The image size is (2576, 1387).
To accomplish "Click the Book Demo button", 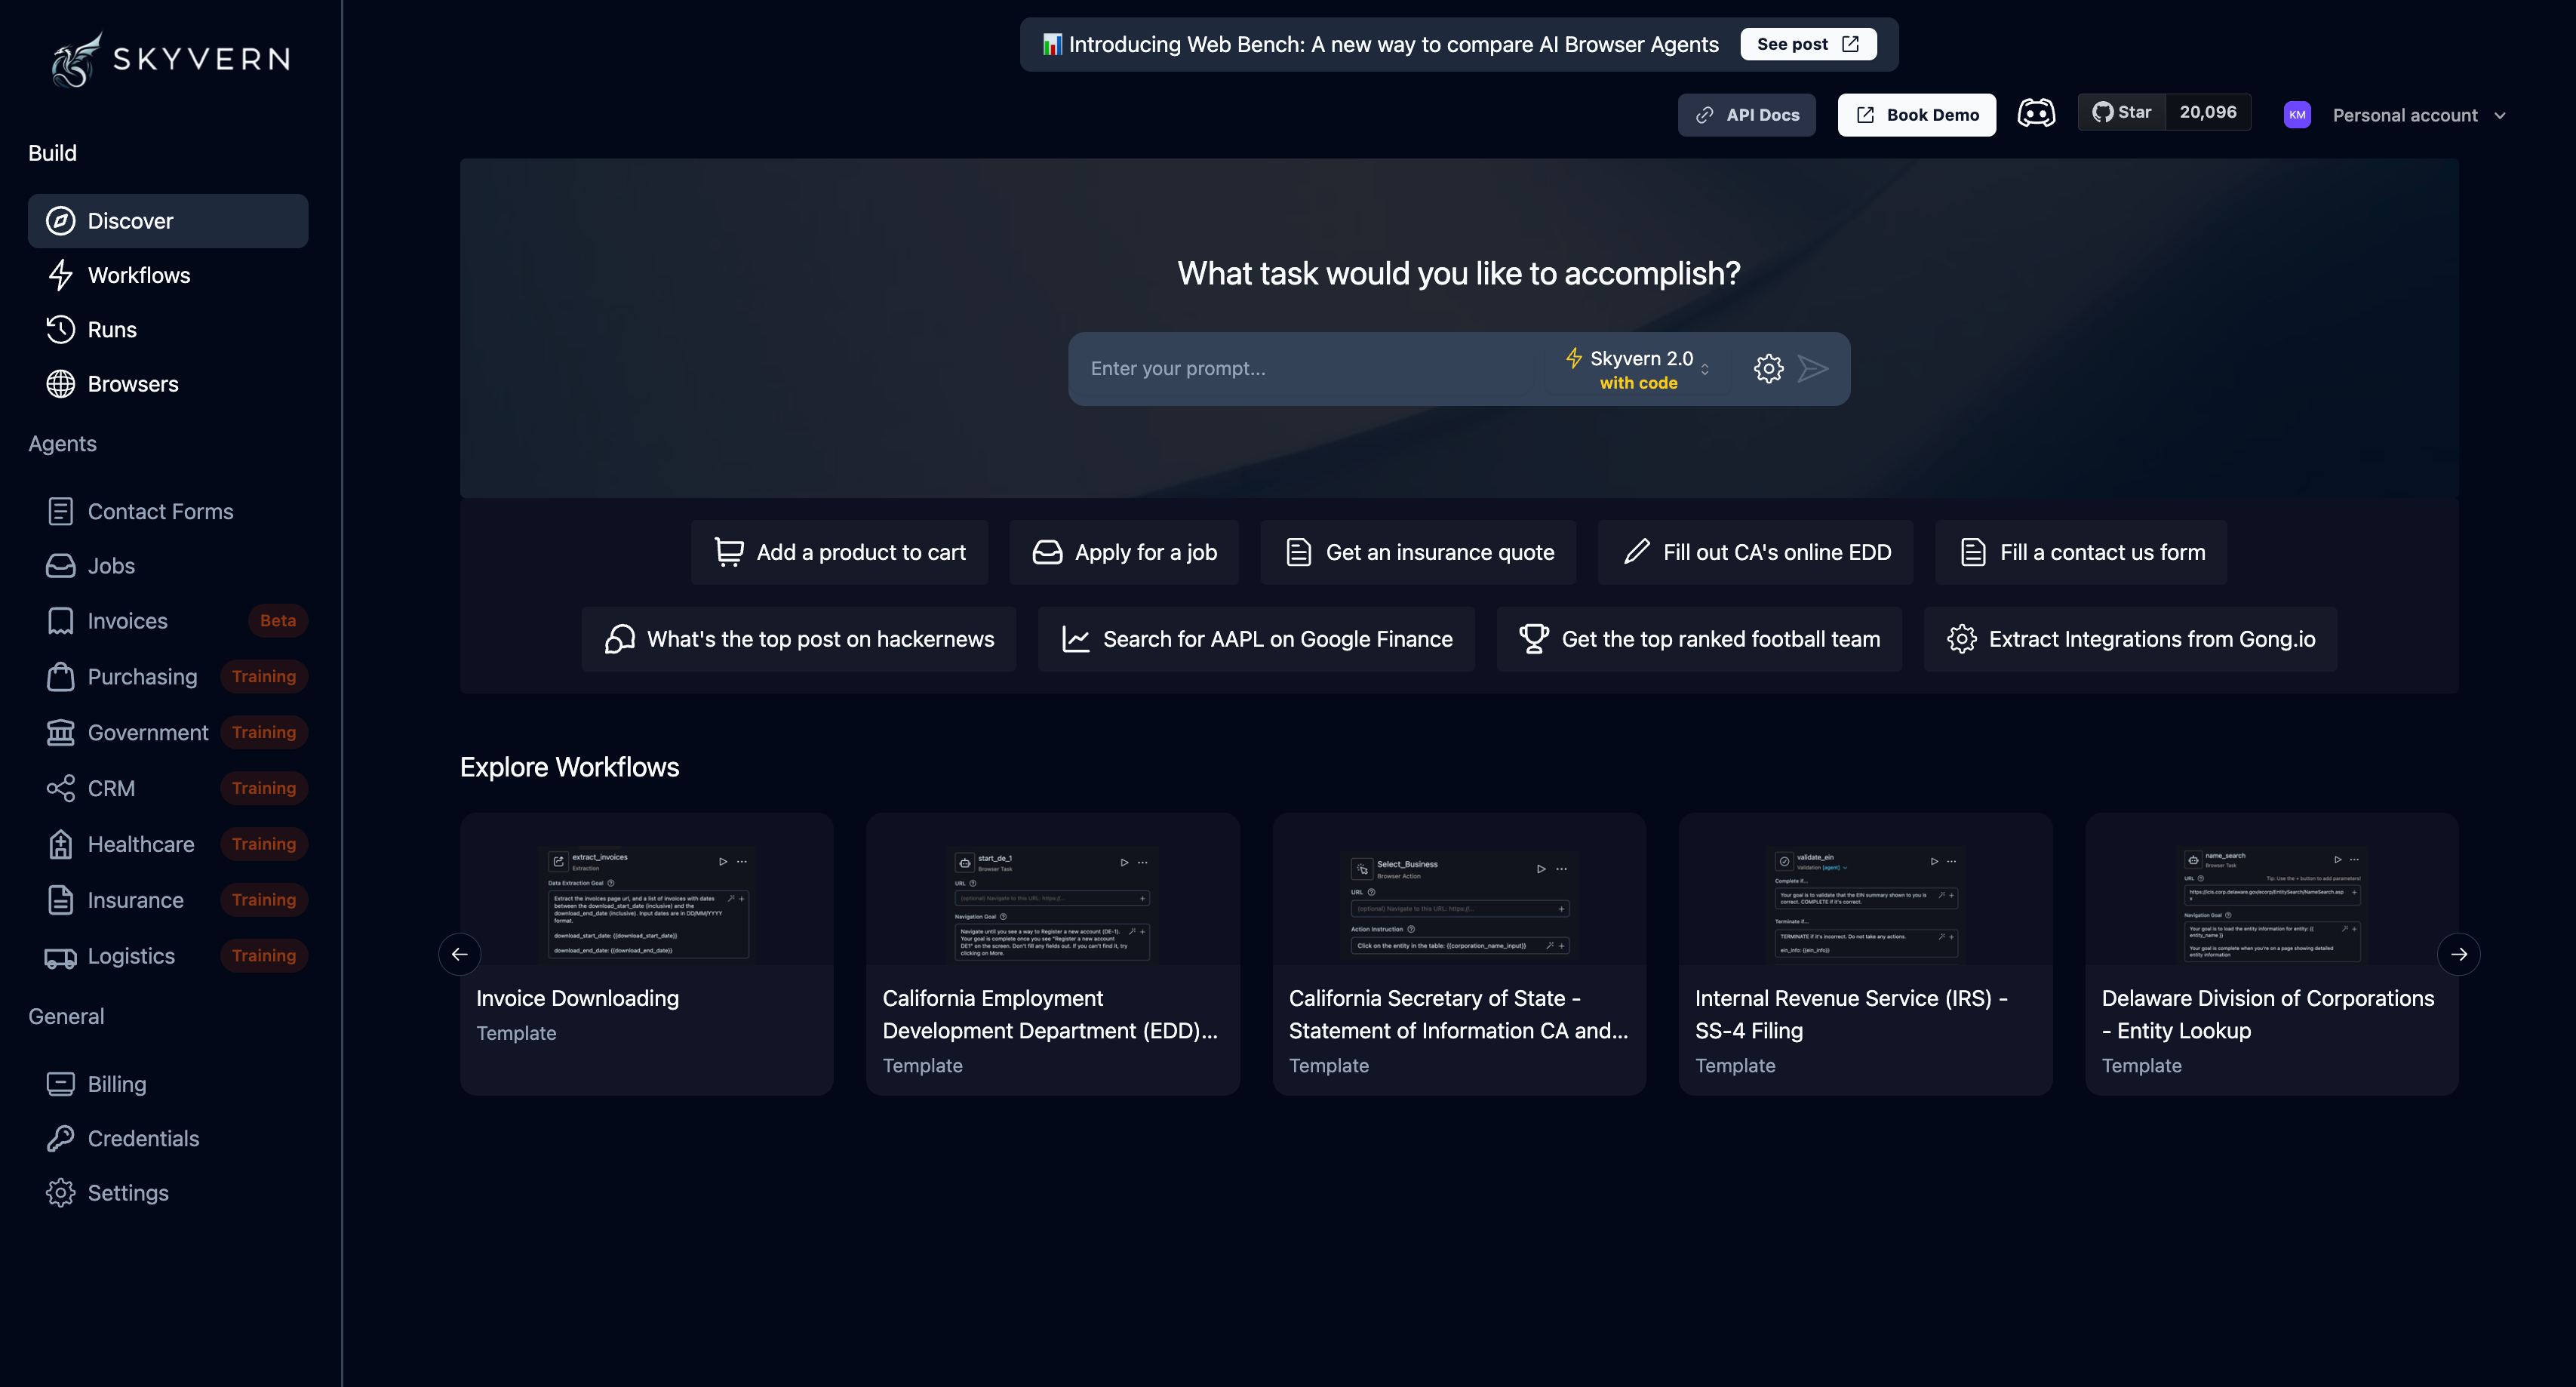I will point(1916,115).
